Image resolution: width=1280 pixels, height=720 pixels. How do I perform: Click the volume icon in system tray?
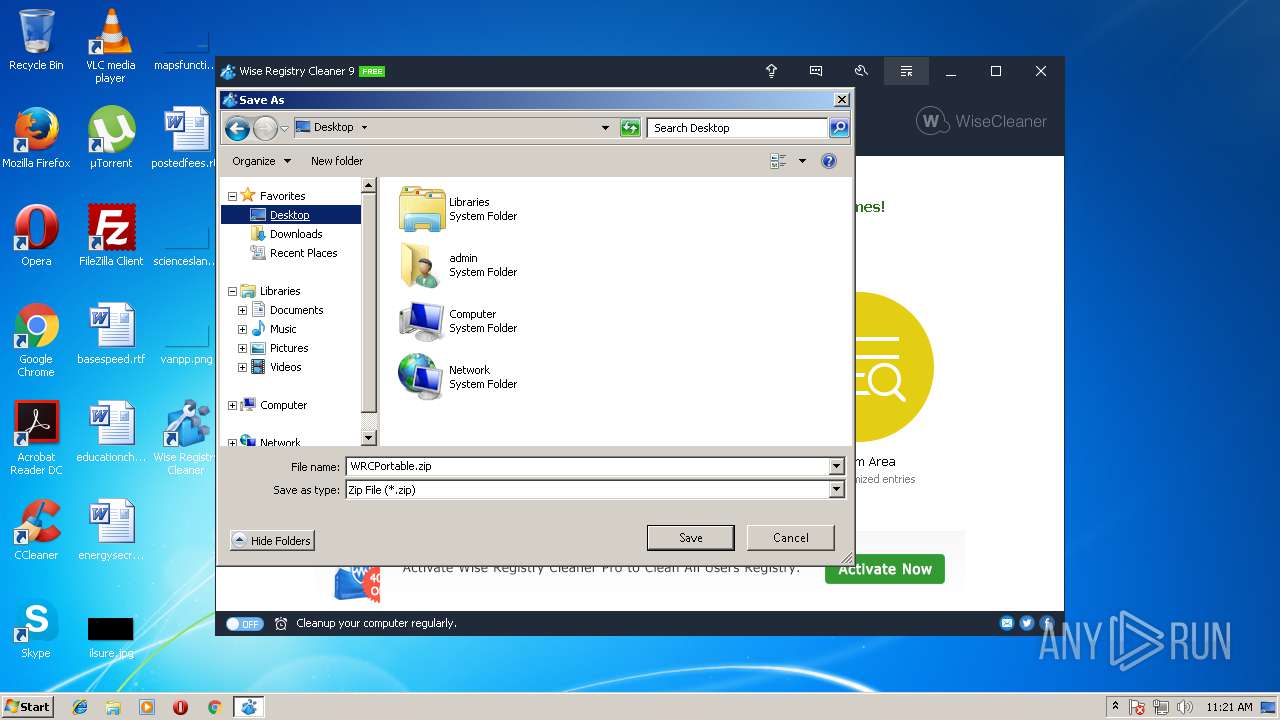pos(1186,707)
